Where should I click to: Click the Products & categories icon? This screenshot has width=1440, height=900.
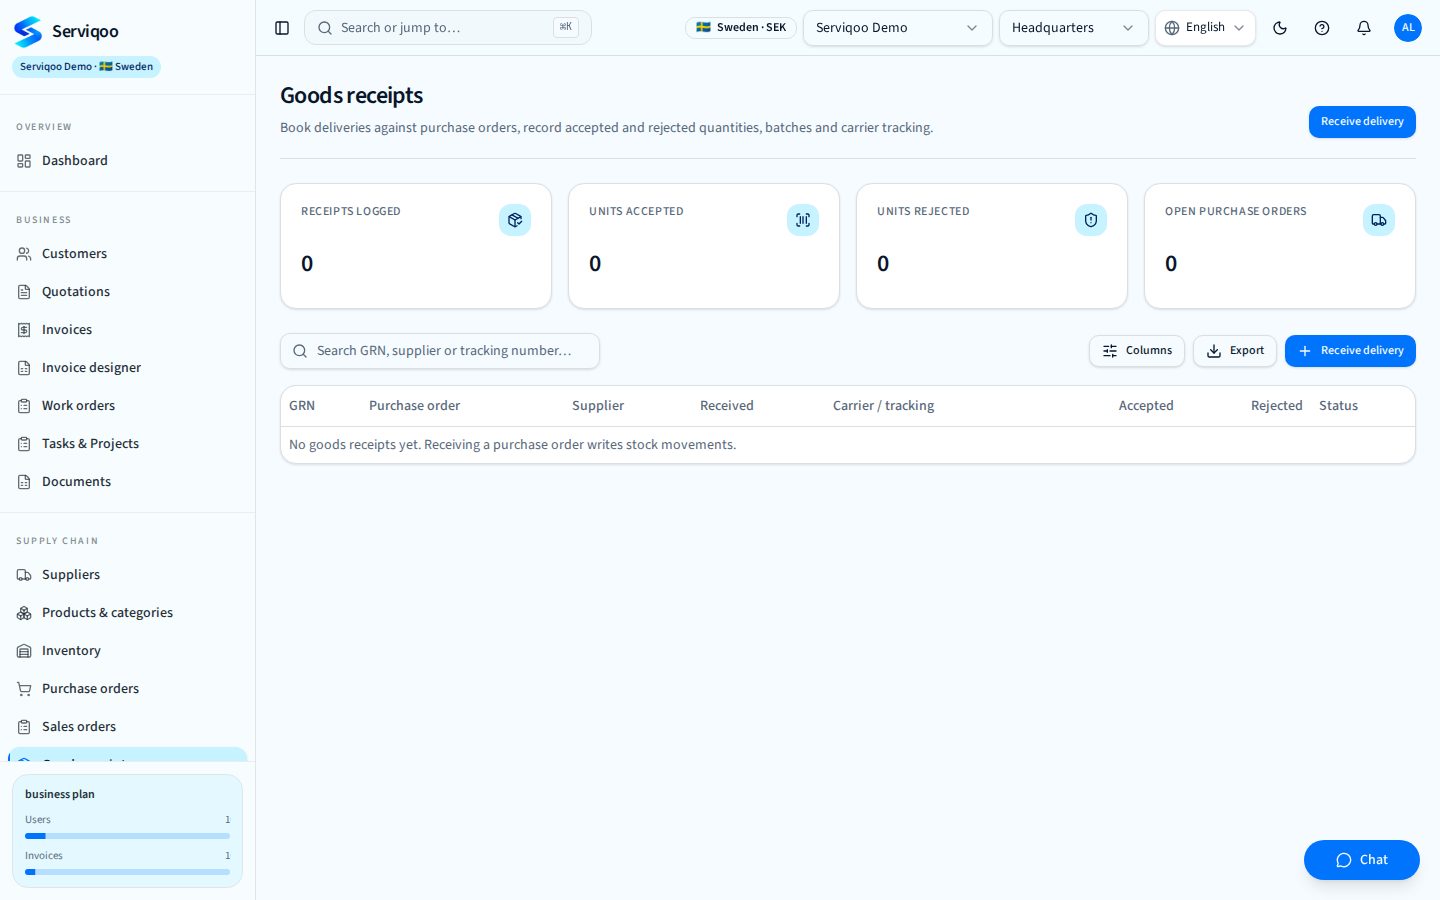(24, 613)
